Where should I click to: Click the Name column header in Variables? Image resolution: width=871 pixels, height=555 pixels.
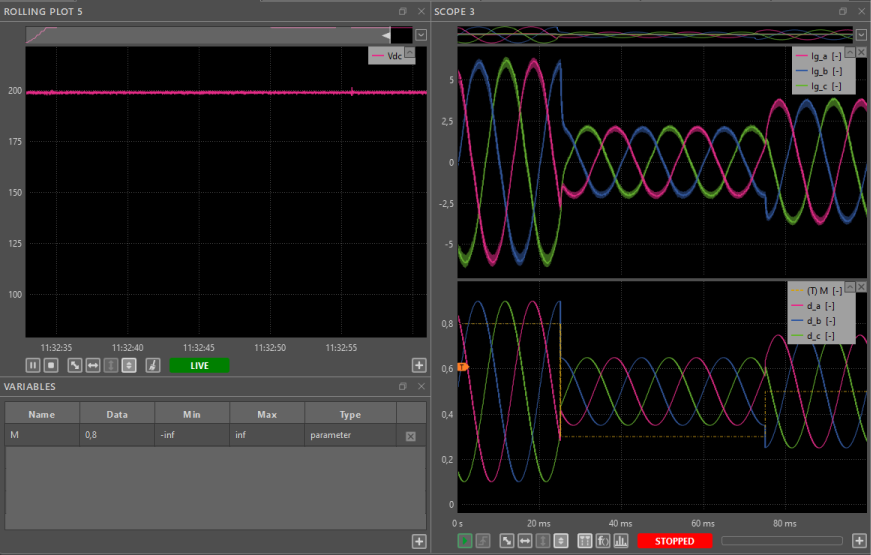coord(42,414)
